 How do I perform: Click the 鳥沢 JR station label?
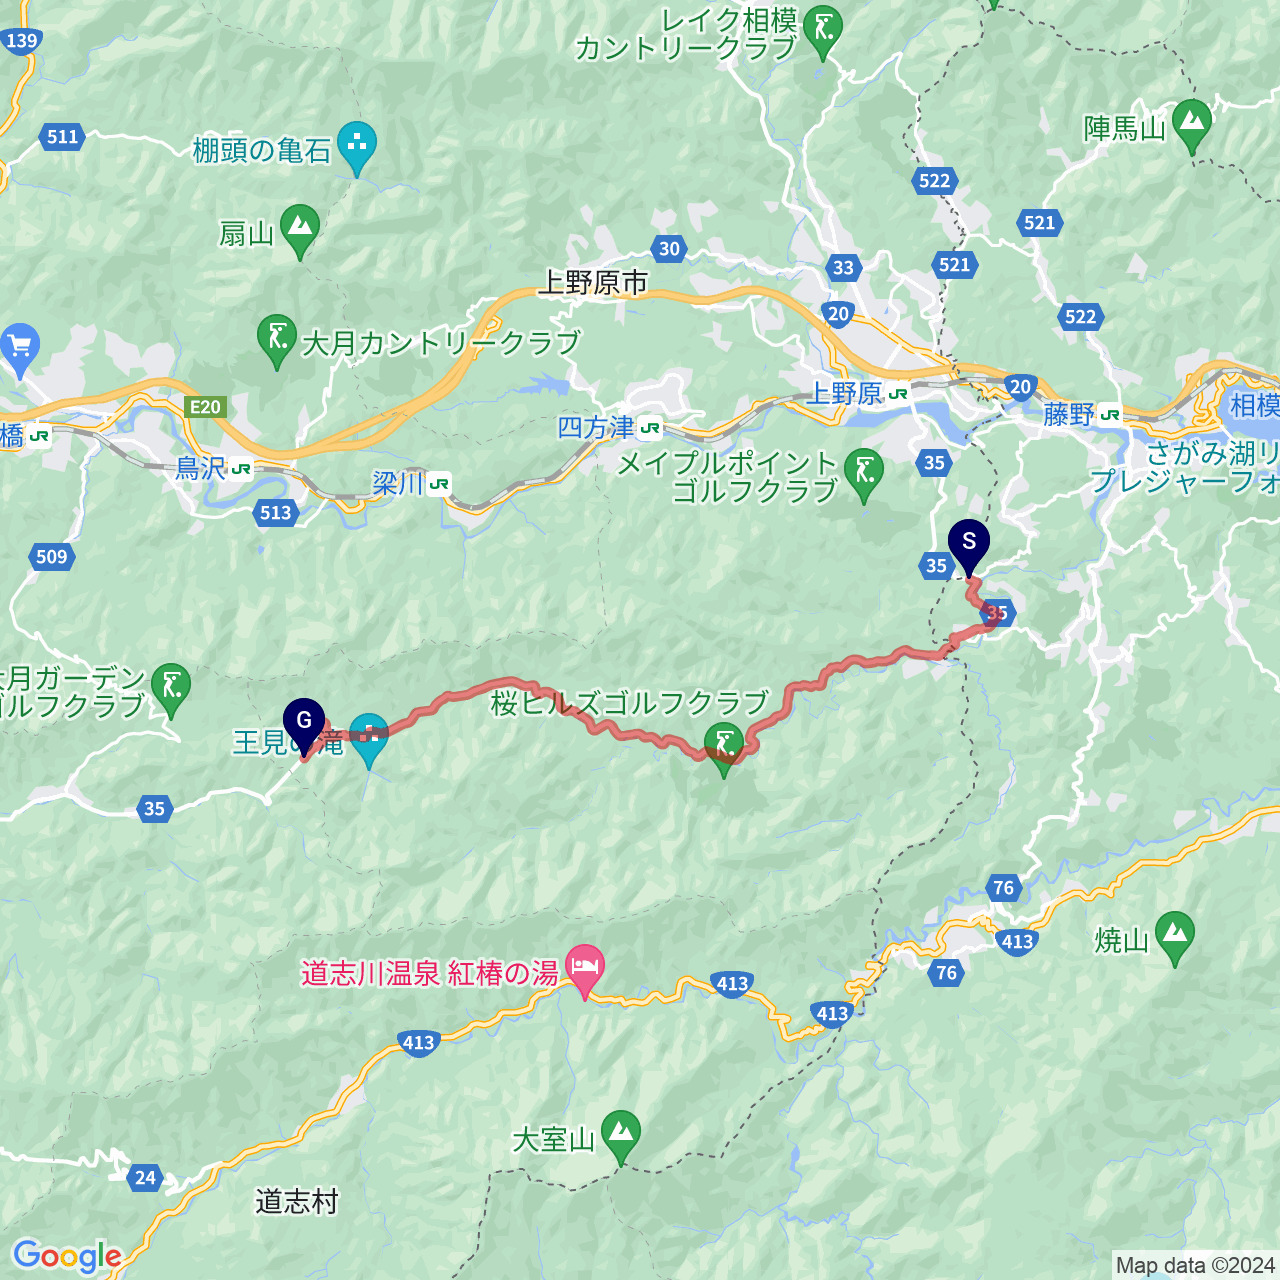(x=213, y=467)
